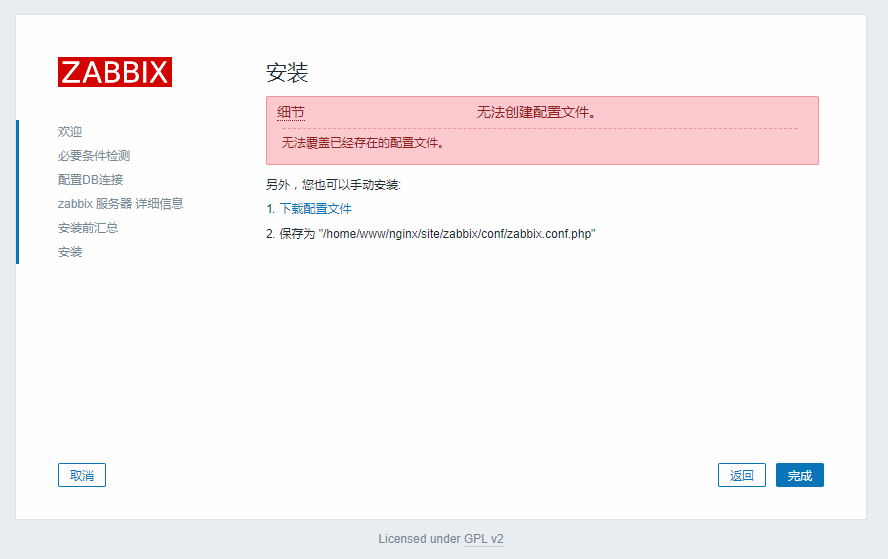Select the 配置DB连接 step in sidebar
Viewport: 888px width, 559px height.
pyautogui.click(x=90, y=180)
